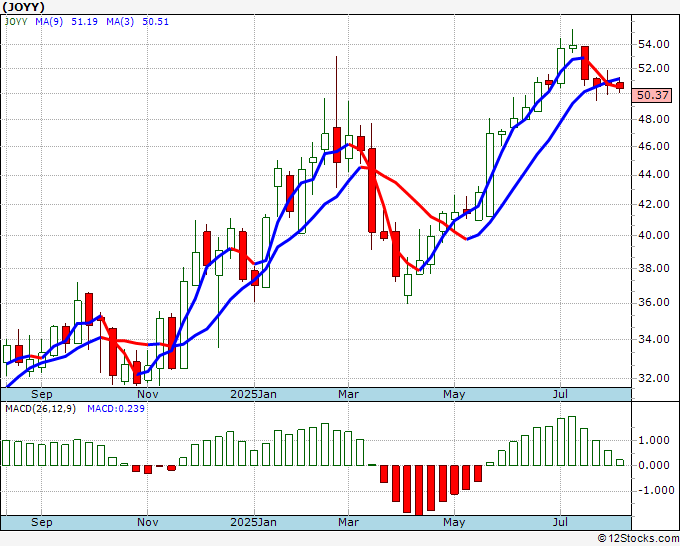Click the 52.00 price axis label
Viewport: 680px width, 546px height.
[653, 68]
